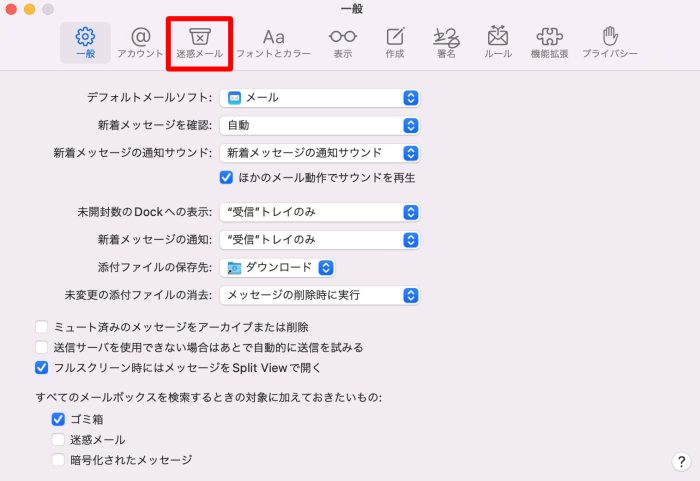
Task: Expand the デフォルトメールソフト dropdown
Action: coord(319,97)
